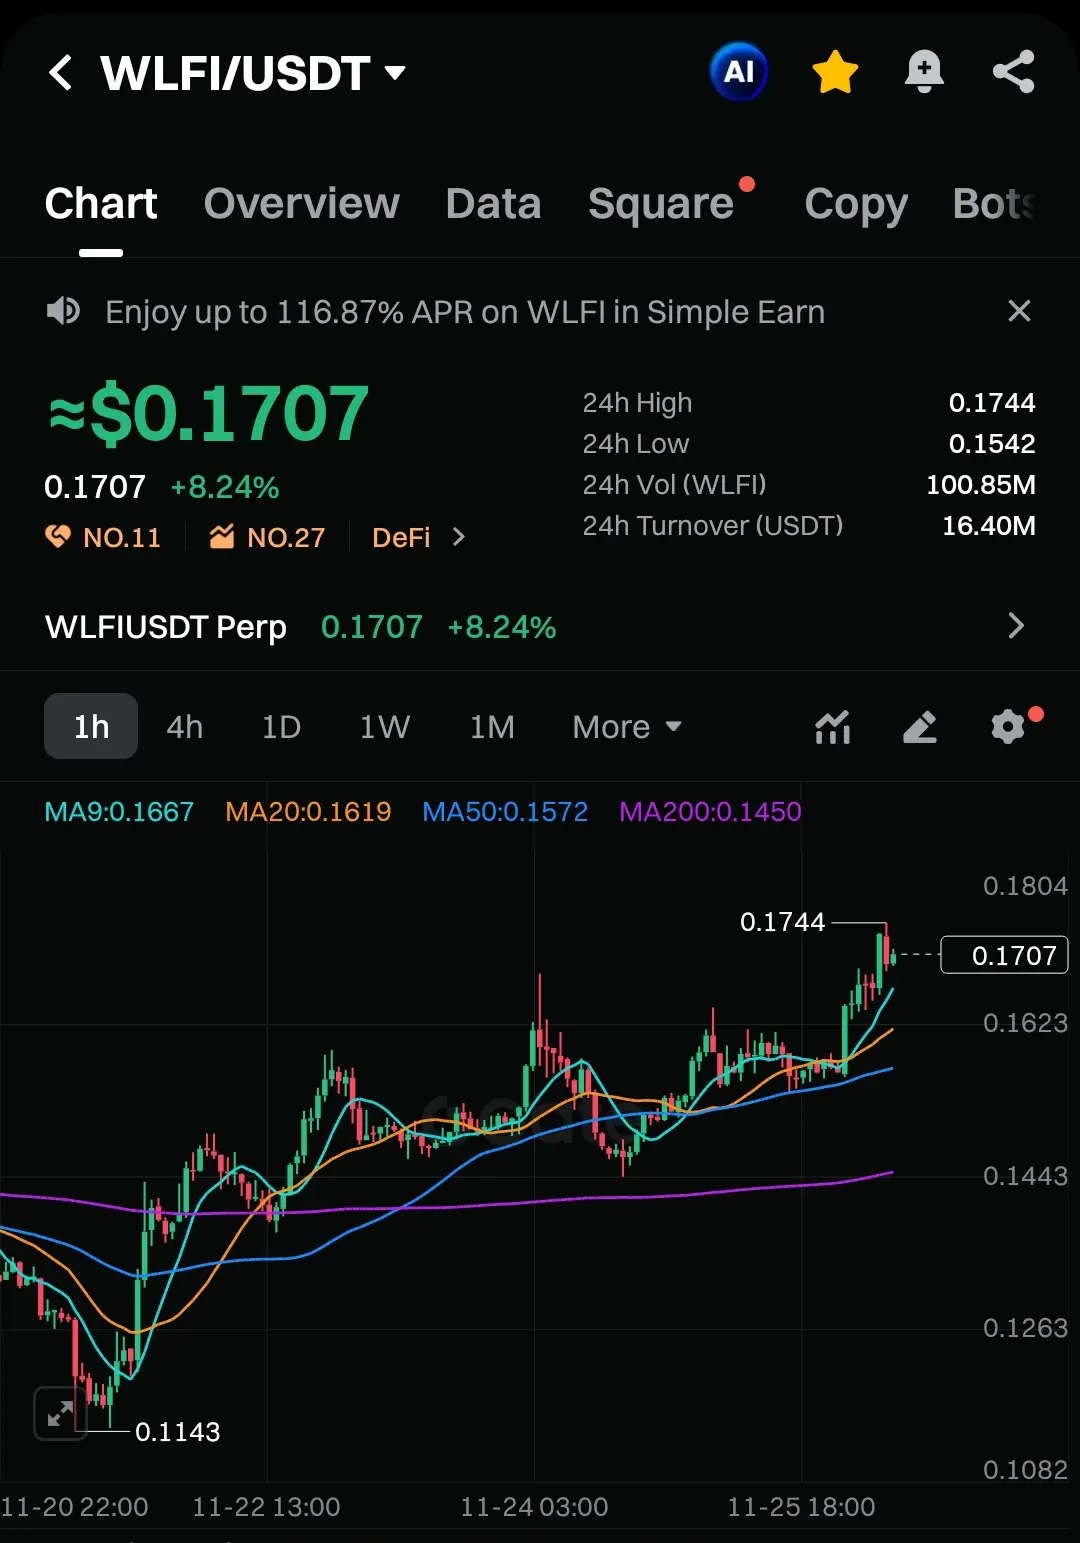Open the NO.27 ranking badge

(267, 537)
